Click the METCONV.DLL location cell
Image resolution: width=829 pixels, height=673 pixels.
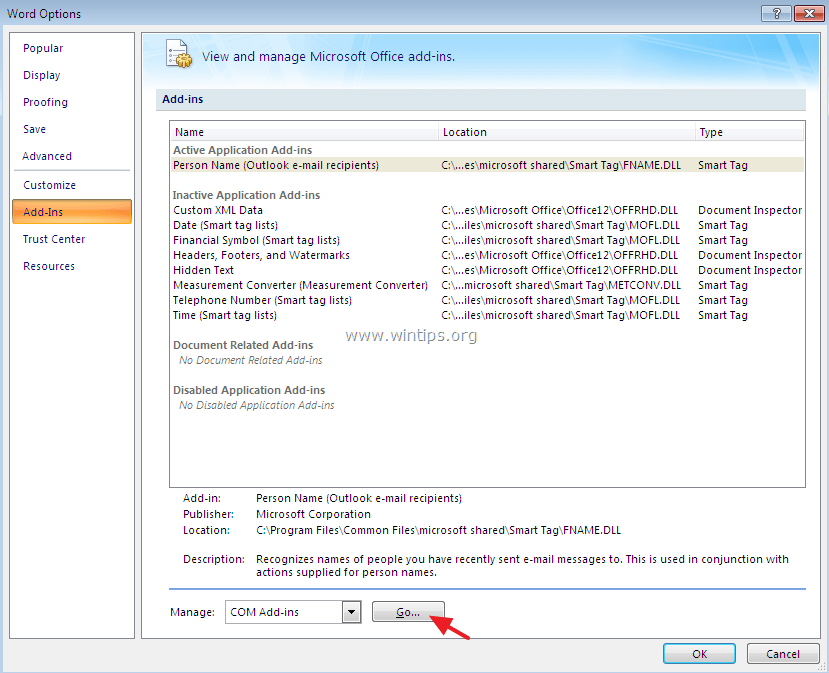pos(561,285)
